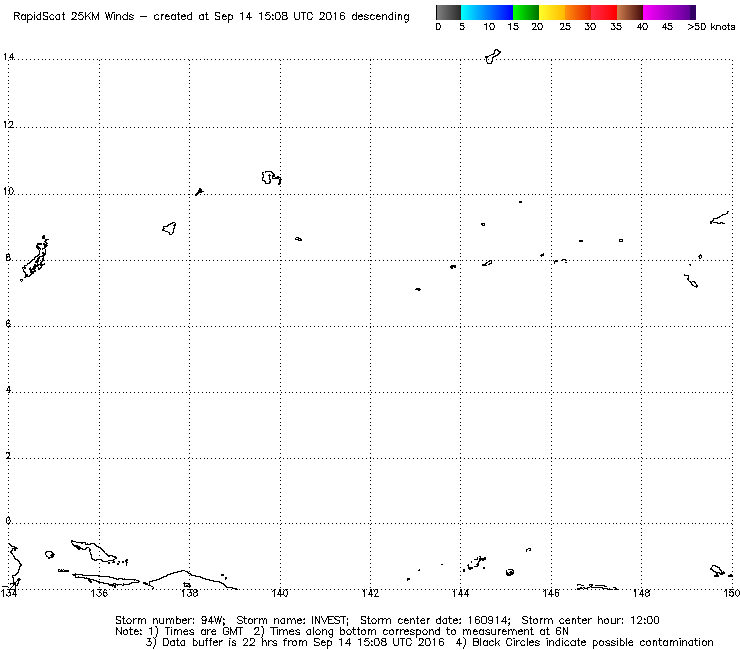Click the '136' longitude axis label
Image resolution: width=740 pixels, height=650 pixels.
point(99,593)
